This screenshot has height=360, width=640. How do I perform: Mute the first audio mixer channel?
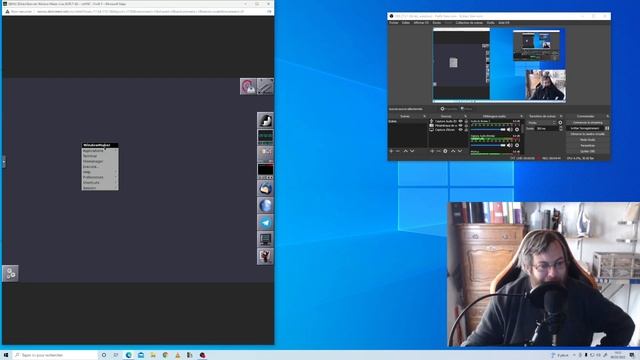pyautogui.click(x=509, y=129)
